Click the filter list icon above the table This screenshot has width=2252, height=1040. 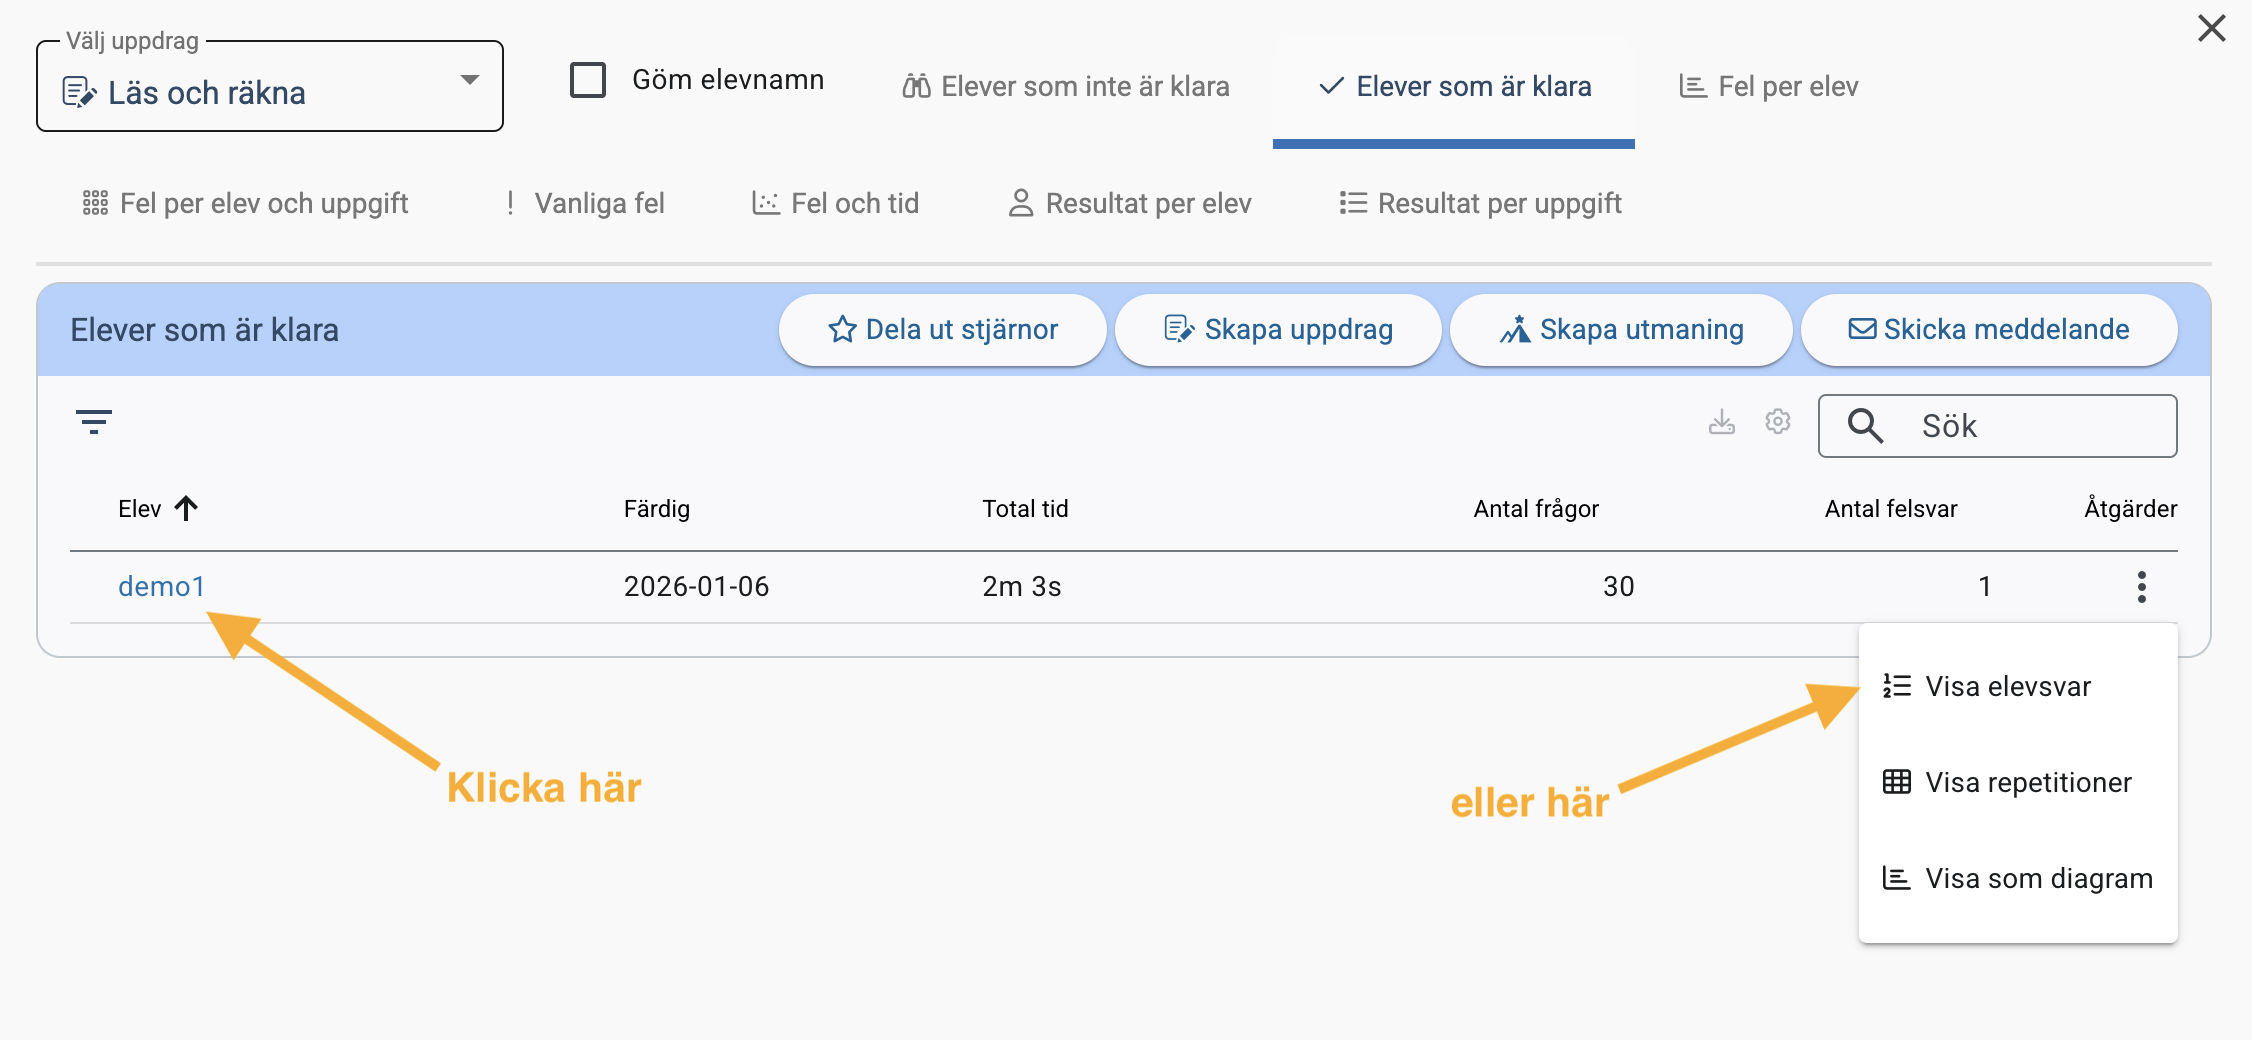[94, 422]
